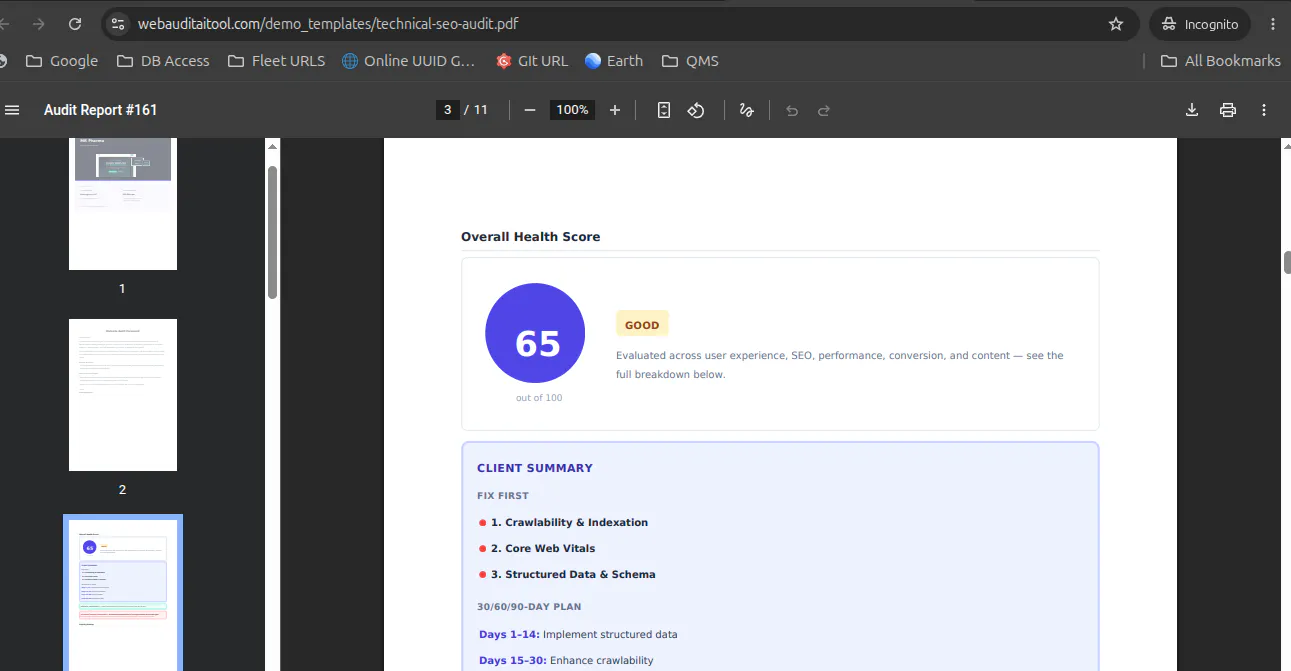This screenshot has width=1291, height=671.
Task: Open the QMS bookmarks folder
Action: click(x=690, y=61)
